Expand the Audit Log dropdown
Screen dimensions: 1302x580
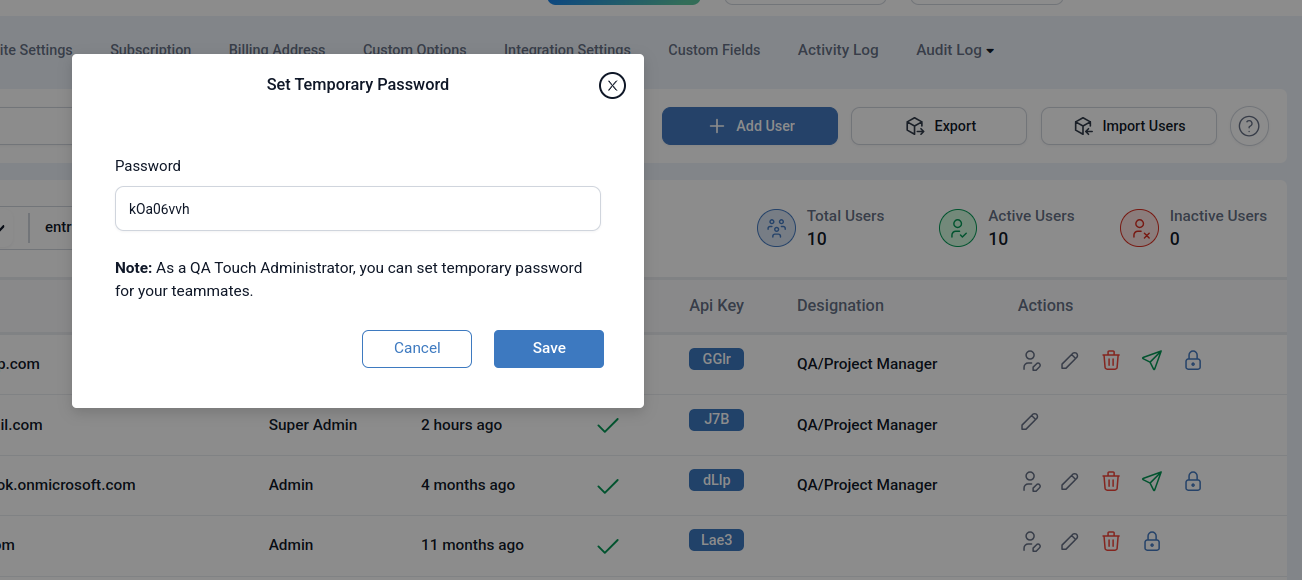[954, 50]
